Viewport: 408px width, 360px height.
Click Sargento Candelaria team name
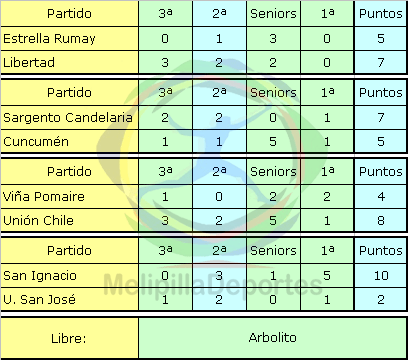point(68,118)
